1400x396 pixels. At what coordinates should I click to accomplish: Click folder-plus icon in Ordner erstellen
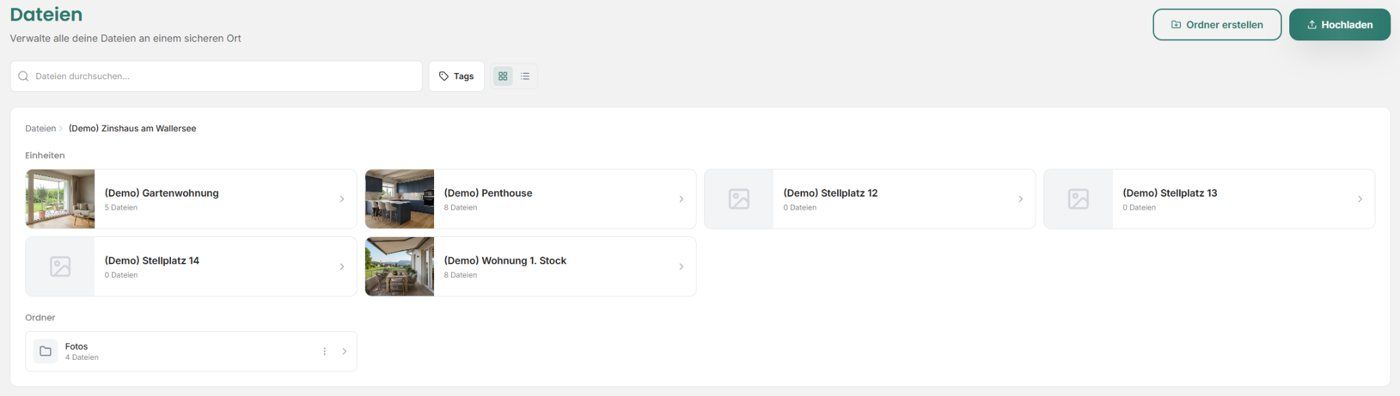1176,25
